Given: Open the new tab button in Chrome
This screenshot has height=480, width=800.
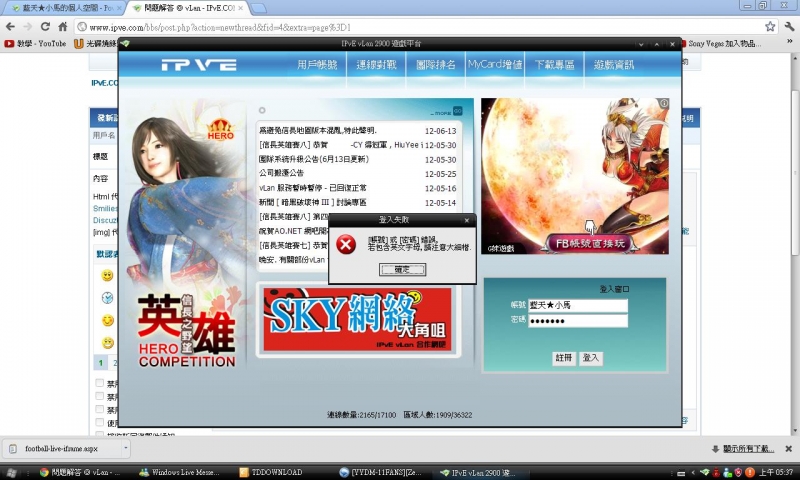Looking at the screenshot, I should coord(258,8).
